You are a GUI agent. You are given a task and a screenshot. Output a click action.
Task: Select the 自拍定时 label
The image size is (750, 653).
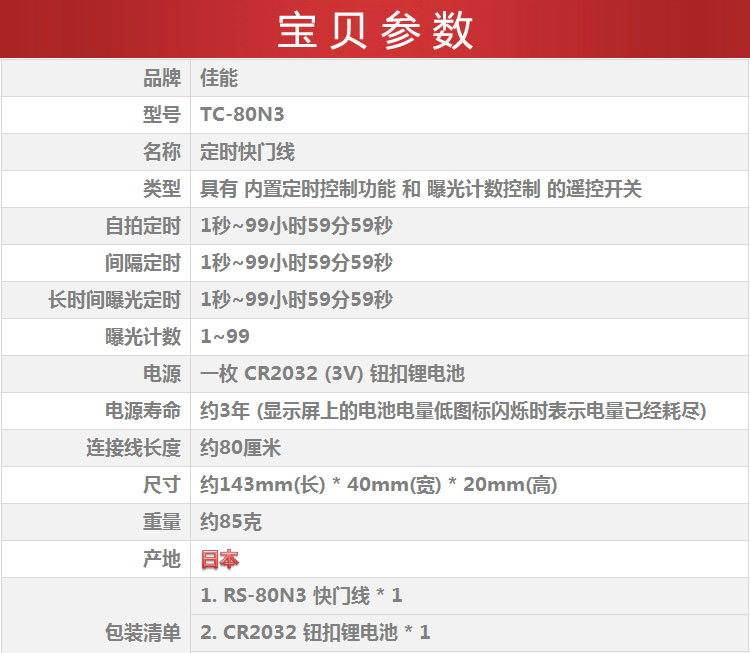(x=143, y=226)
